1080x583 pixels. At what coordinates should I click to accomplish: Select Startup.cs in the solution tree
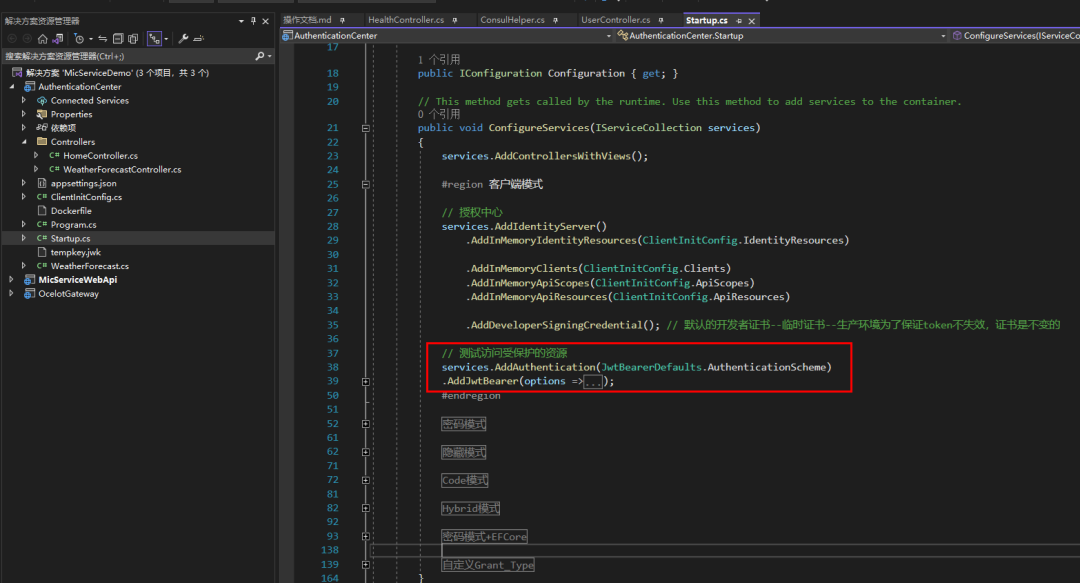point(70,238)
